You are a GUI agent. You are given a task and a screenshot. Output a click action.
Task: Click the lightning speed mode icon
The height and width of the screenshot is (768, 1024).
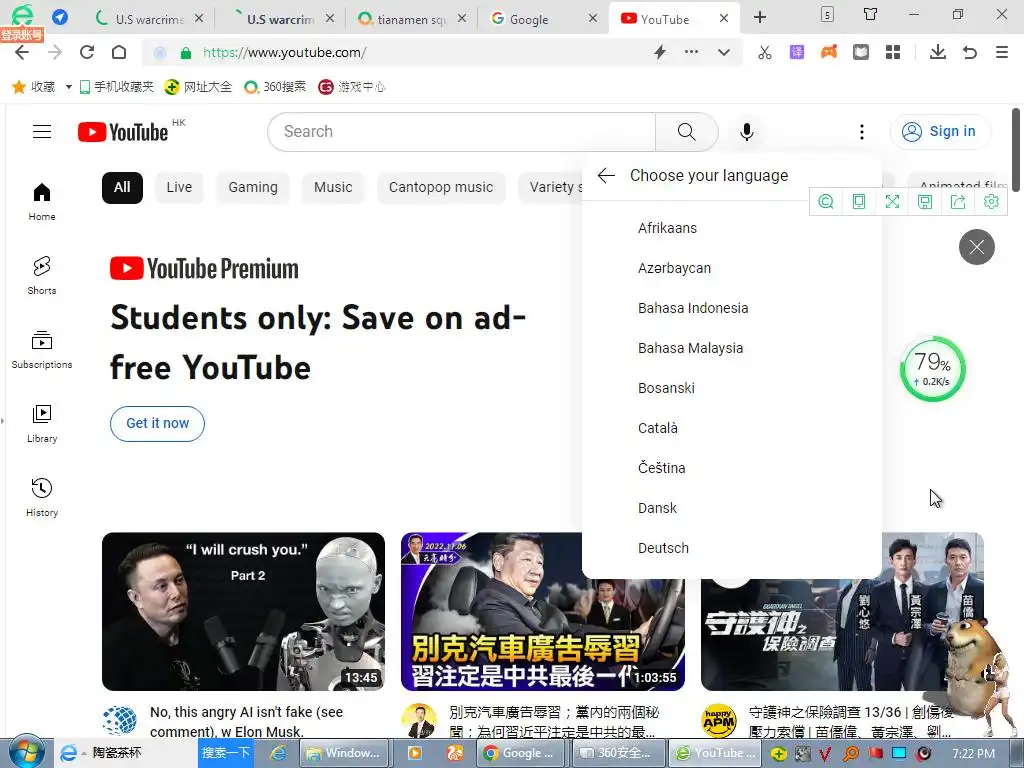[660, 52]
